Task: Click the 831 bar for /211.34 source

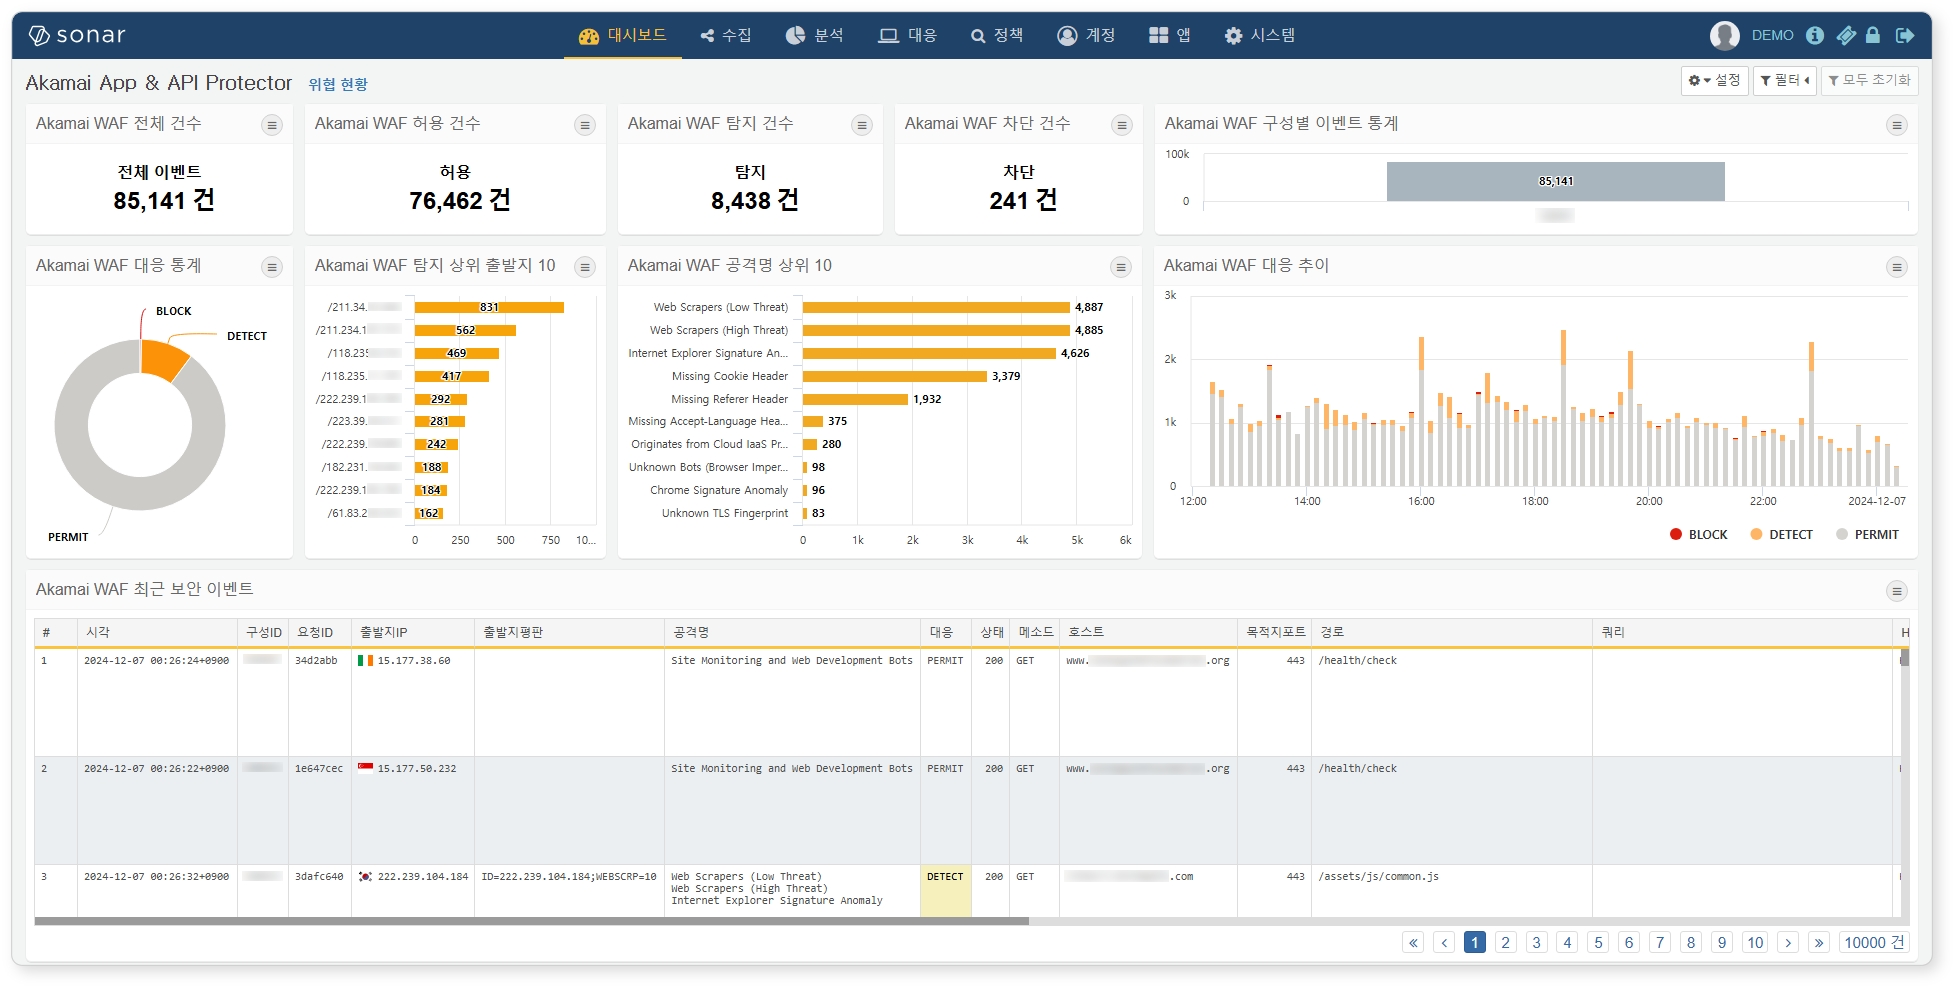Action: [x=489, y=308]
